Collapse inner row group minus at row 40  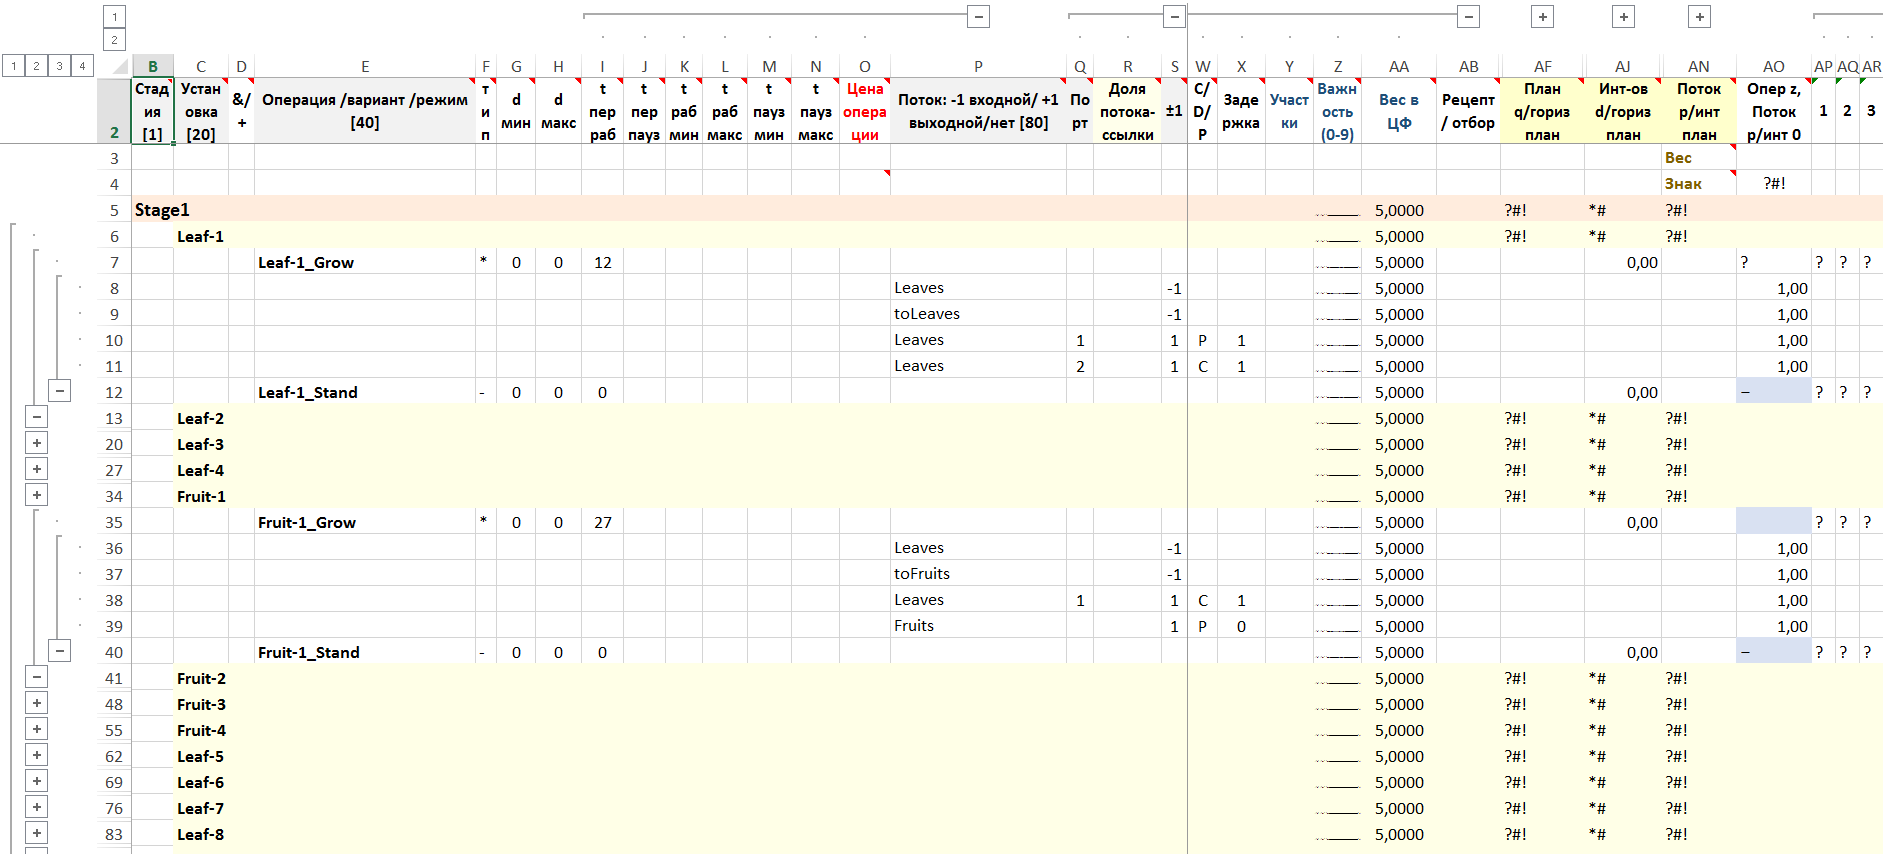[x=60, y=651]
